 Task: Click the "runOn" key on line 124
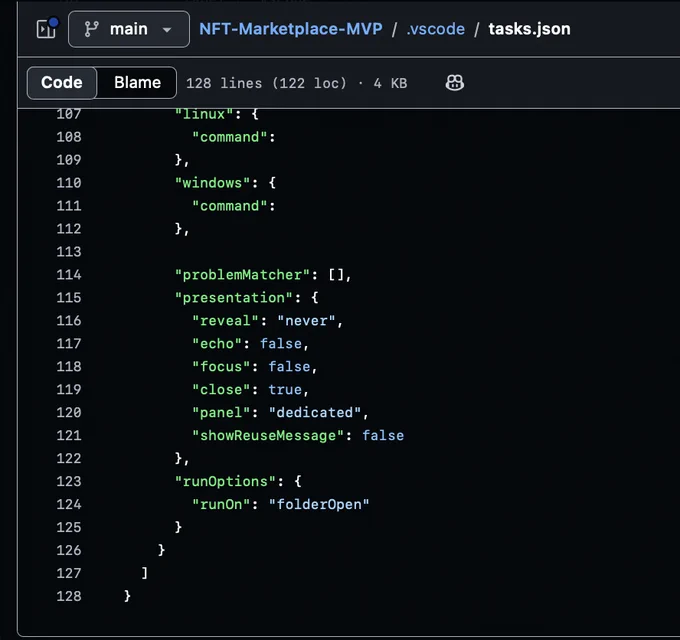221,504
